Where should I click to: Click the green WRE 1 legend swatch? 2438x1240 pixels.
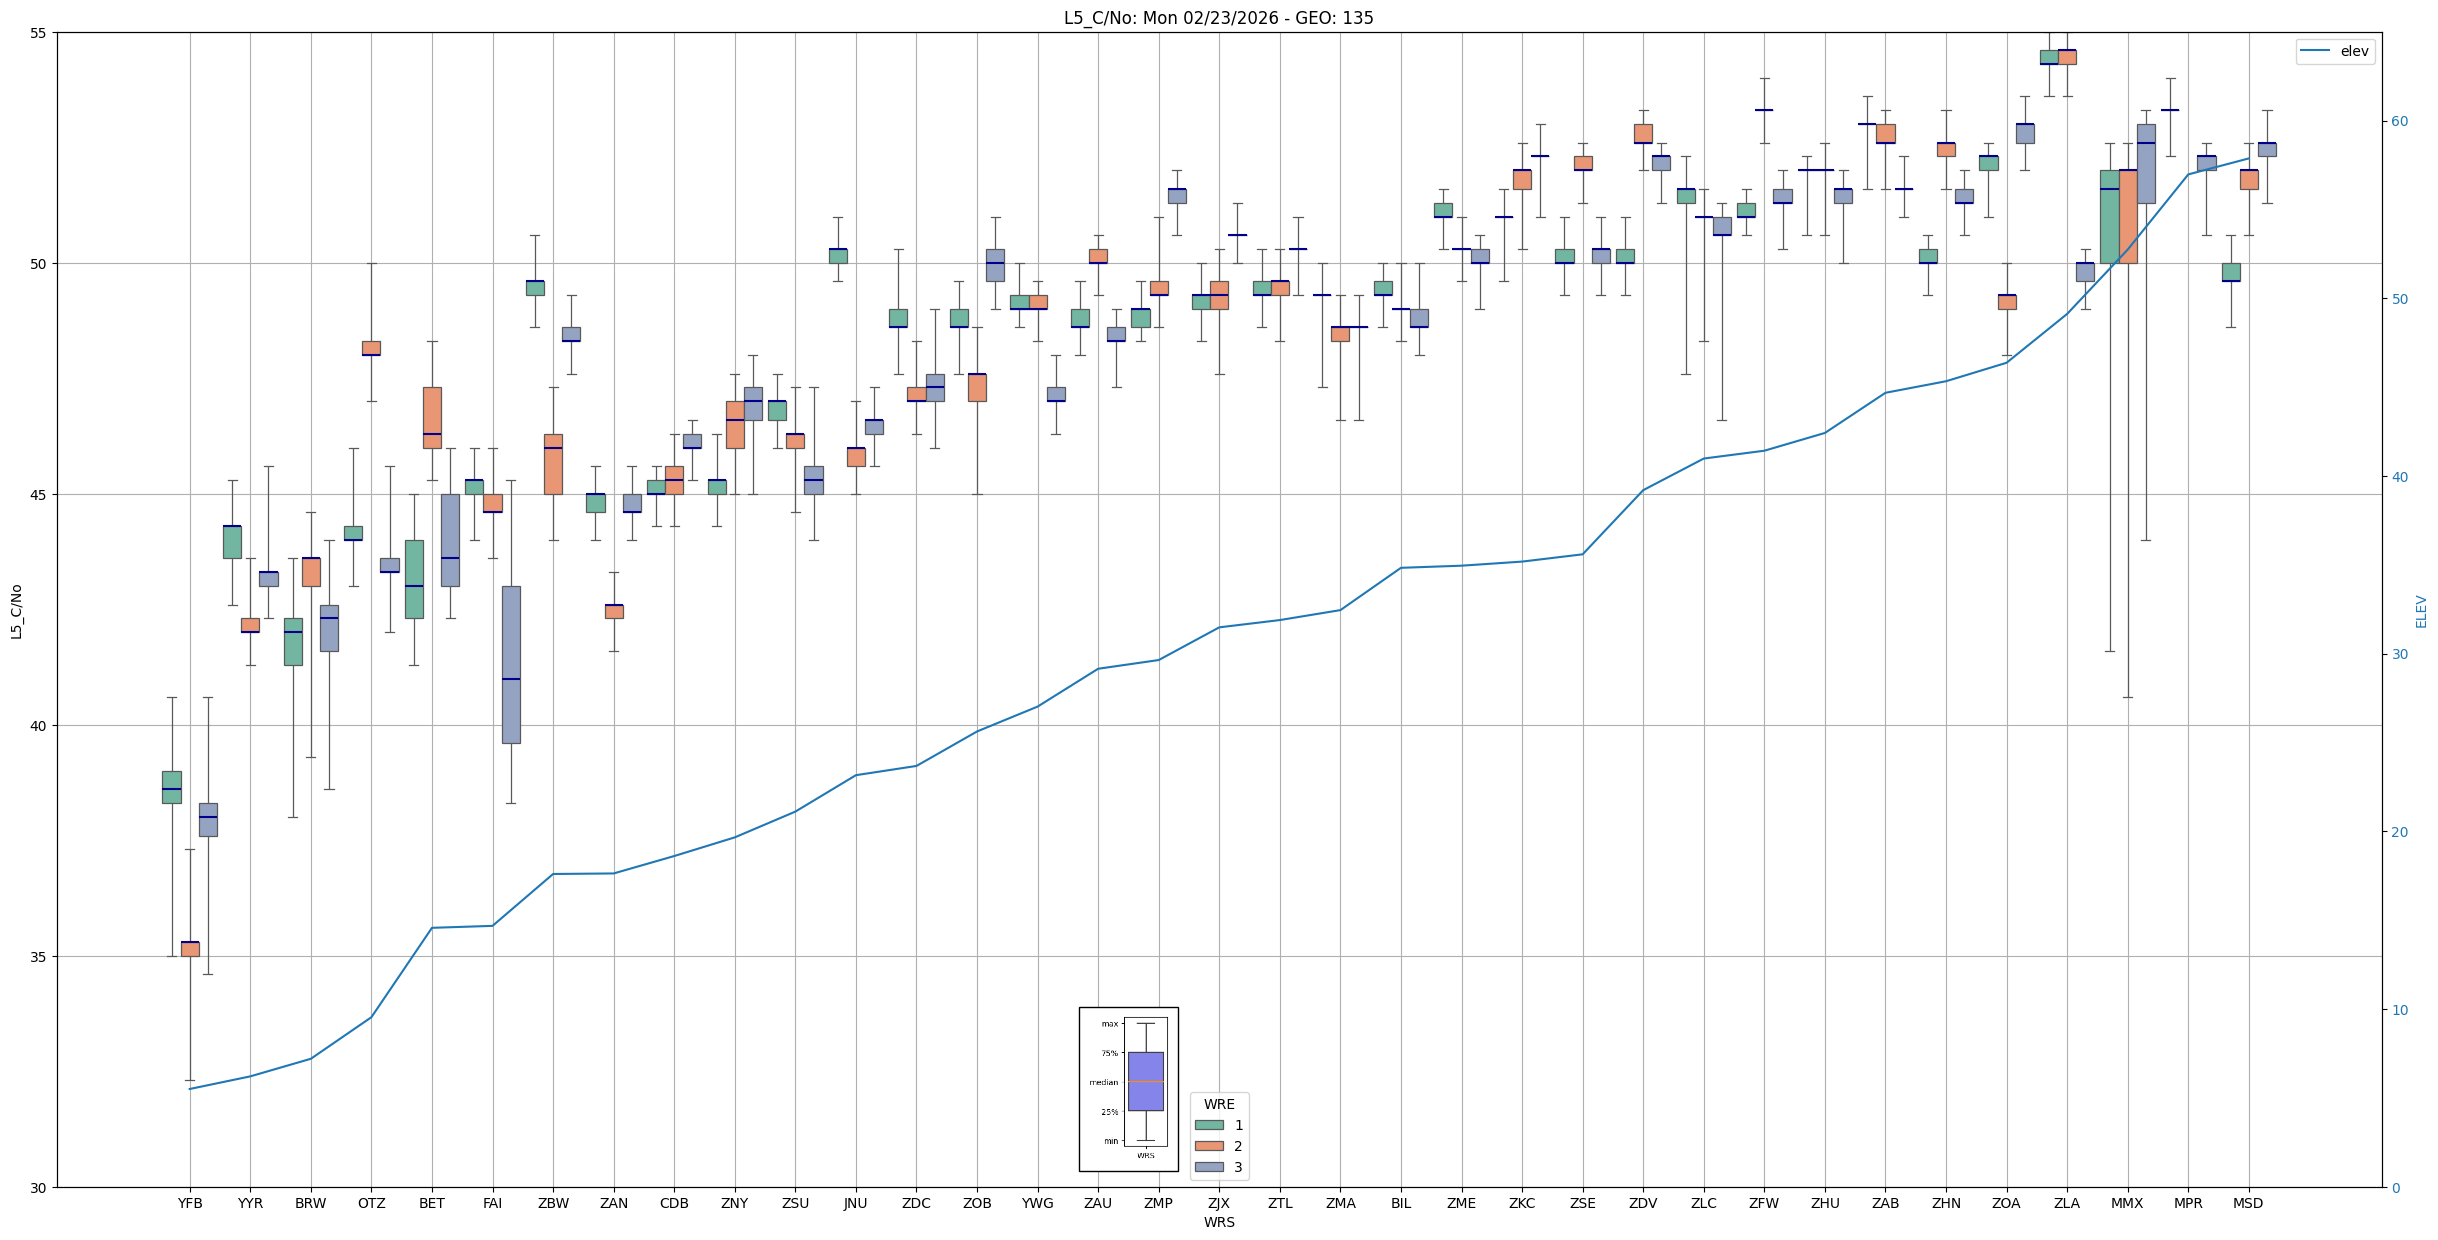(x=1209, y=1125)
